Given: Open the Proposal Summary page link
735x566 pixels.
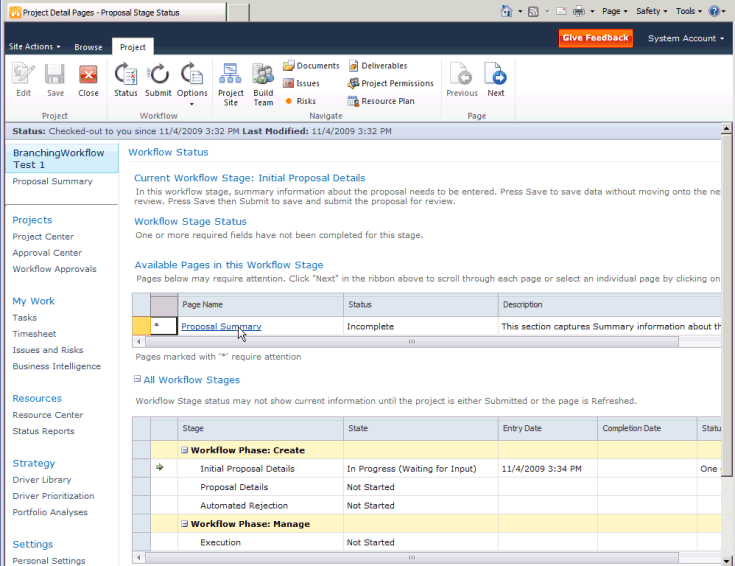Looking at the screenshot, I should pos(221,326).
